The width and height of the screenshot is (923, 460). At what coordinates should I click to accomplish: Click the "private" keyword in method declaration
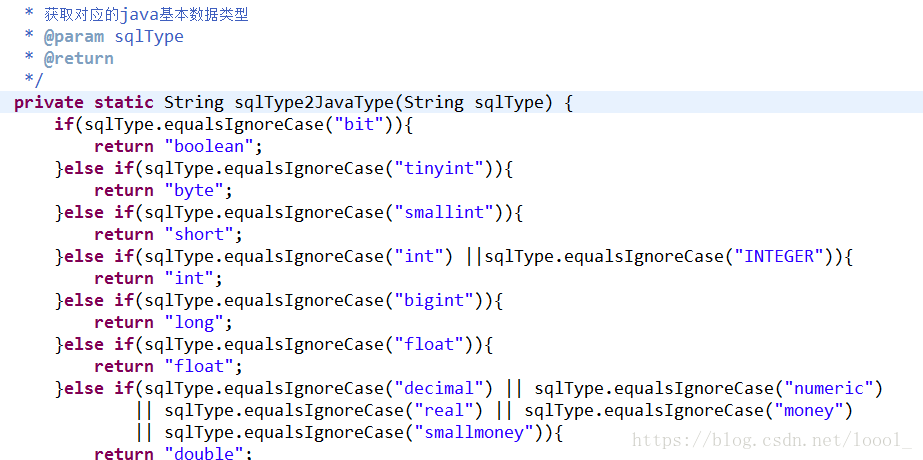tap(49, 102)
